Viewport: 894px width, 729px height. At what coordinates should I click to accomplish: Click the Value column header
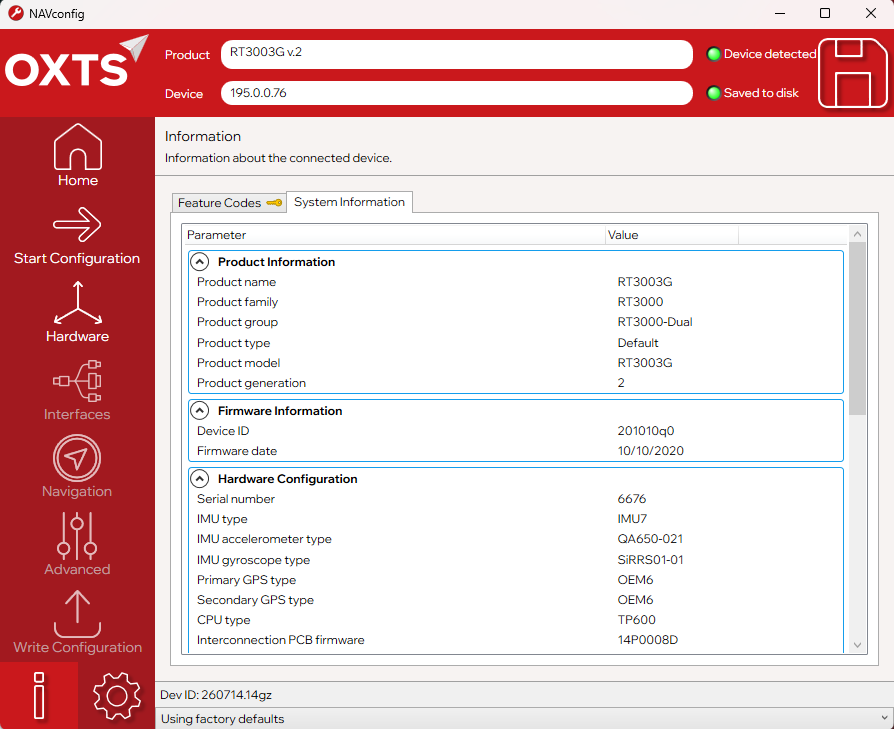(x=672, y=235)
